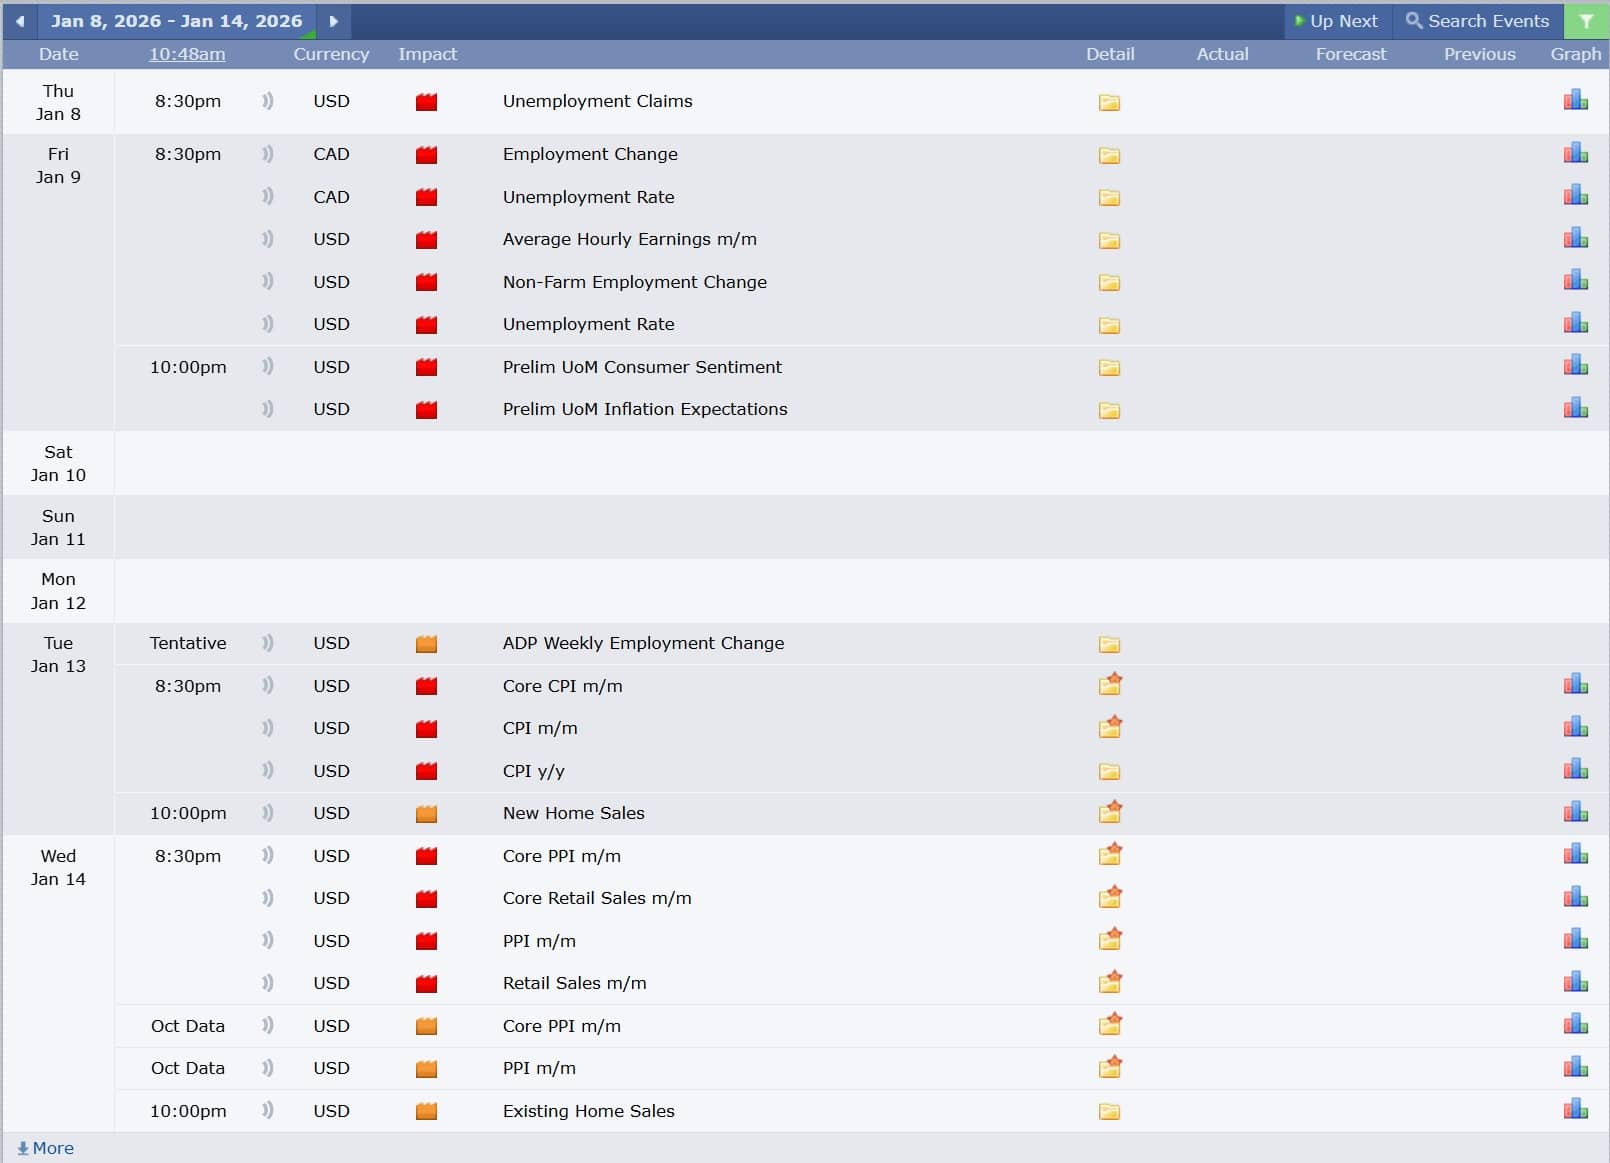Screen dimensions: 1610x1163
Task: Open graph for Prelim UoM Consumer Sentiment
Action: (1575, 366)
